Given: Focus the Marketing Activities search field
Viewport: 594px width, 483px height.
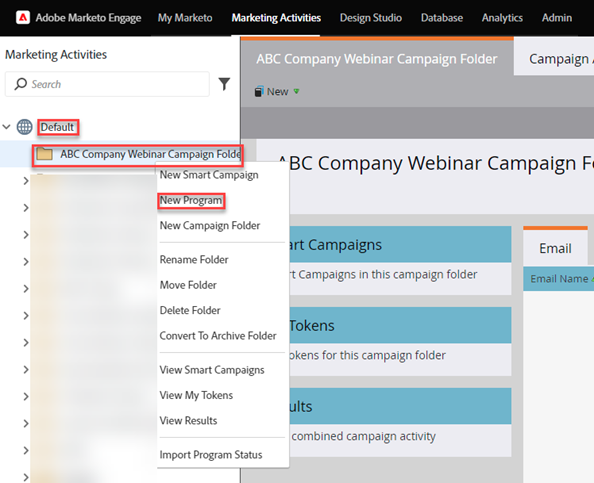Looking at the screenshot, I should coord(107,84).
